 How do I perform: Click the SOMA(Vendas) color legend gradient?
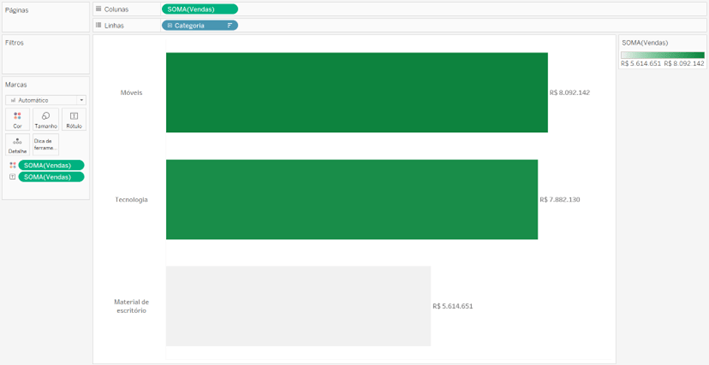pyautogui.click(x=662, y=55)
